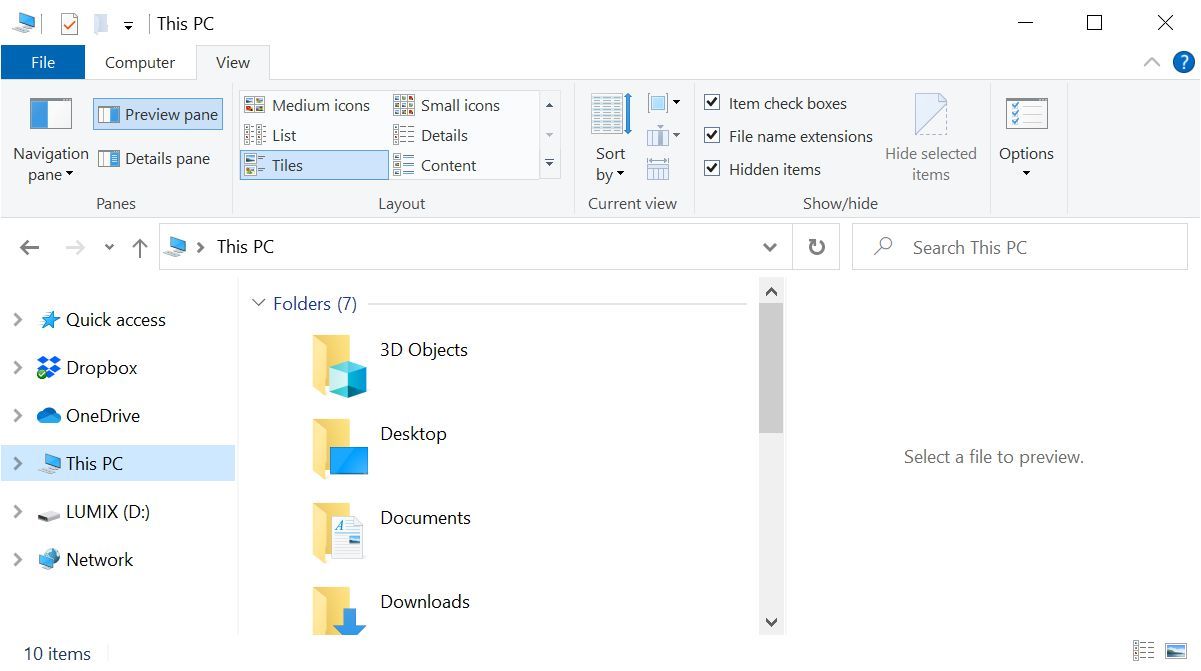The image size is (1201, 671).
Task: Toggle the Preview pane
Action: [x=157, y=114]
